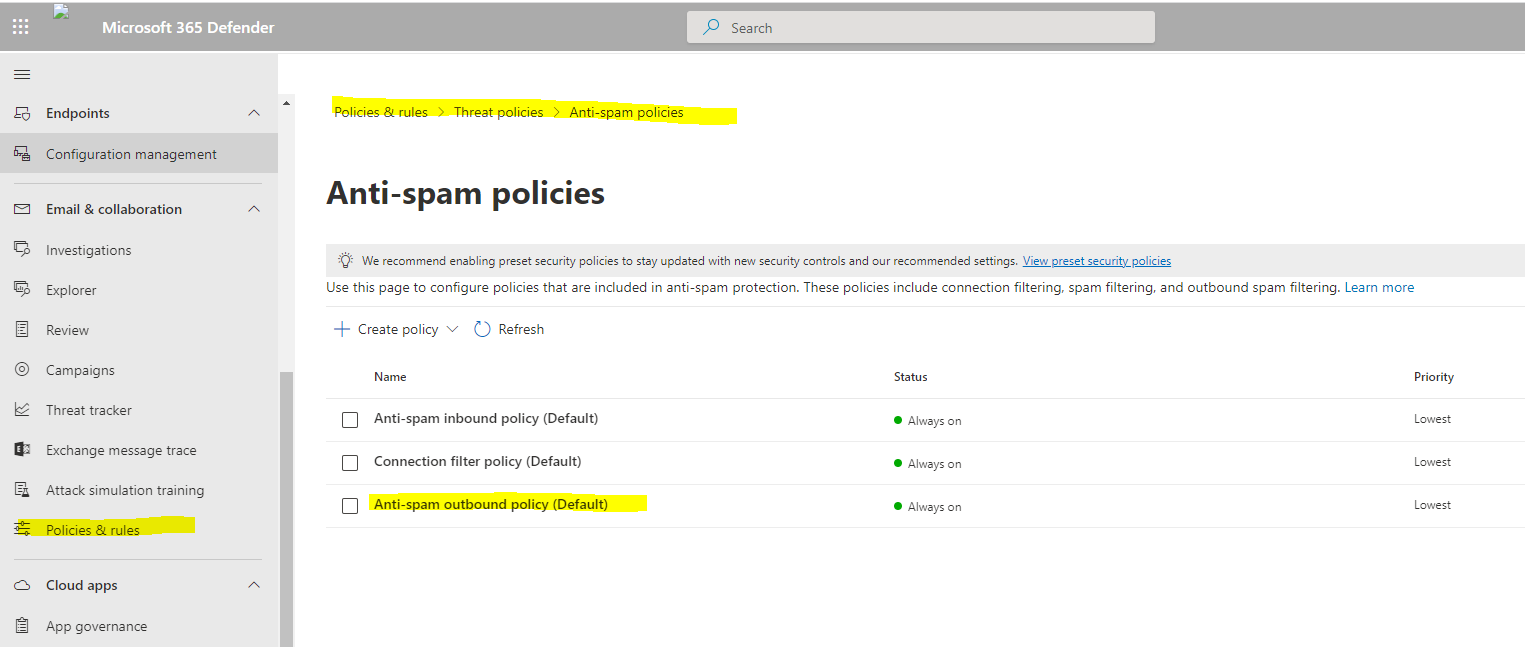Click the sidebar scrollbar up arrow
Image resolution: width=1525 pixels, height=647 pixels.
(287, 103)
